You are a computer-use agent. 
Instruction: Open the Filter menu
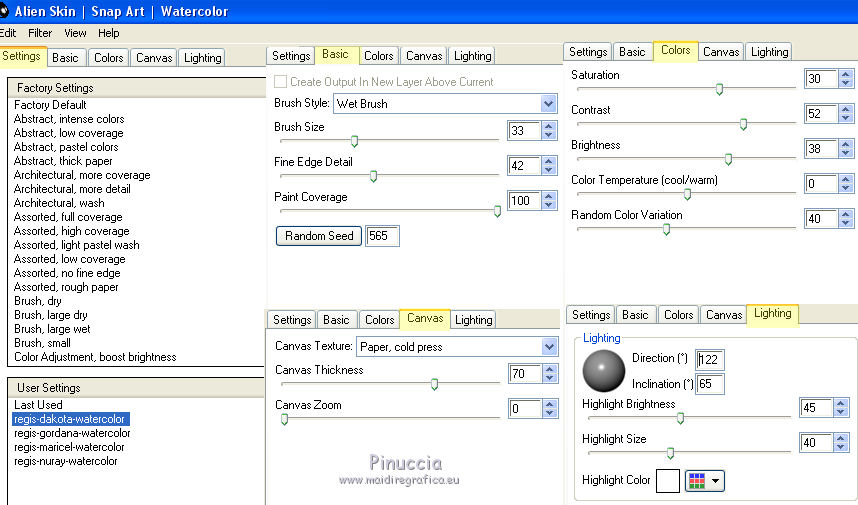tap(40, 33)
